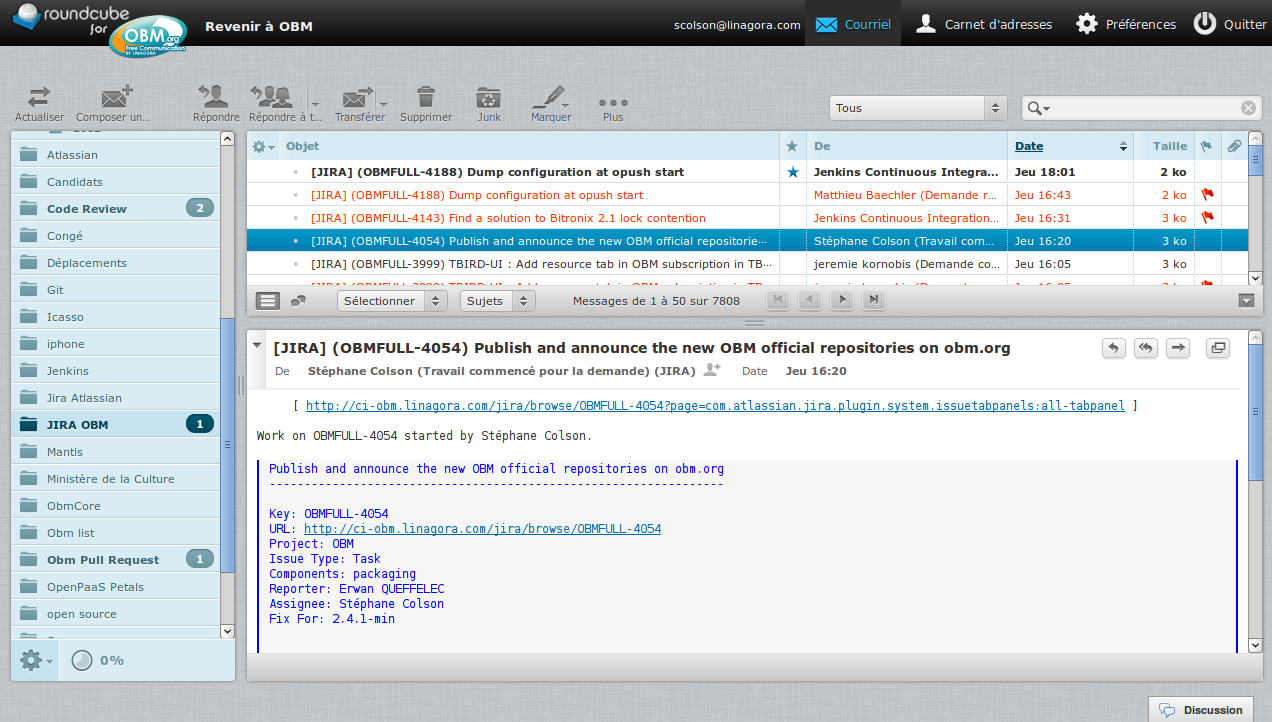This screenshot has height=722, width=1272.
Task: Delete message with the Supprimer icon
Action: point(426,98)
